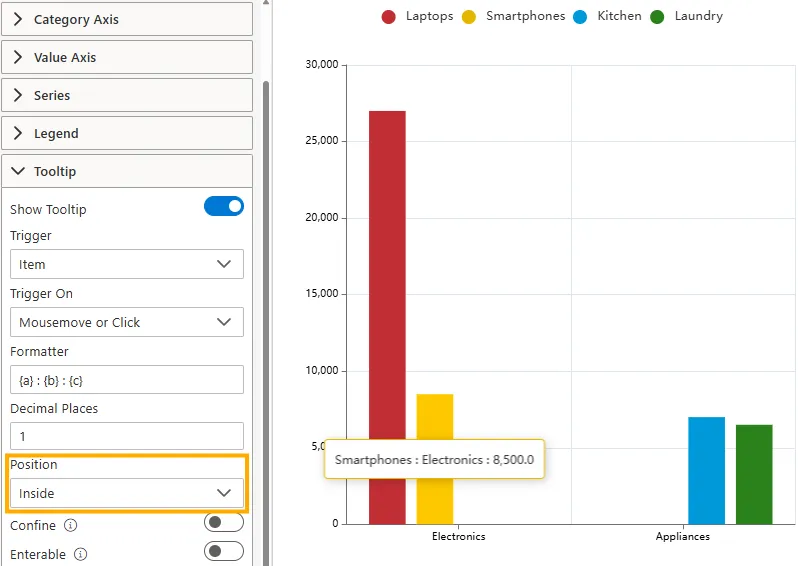798x566 pixels.
Task: Enable the Confine toggle
Action: pos(224,523)
